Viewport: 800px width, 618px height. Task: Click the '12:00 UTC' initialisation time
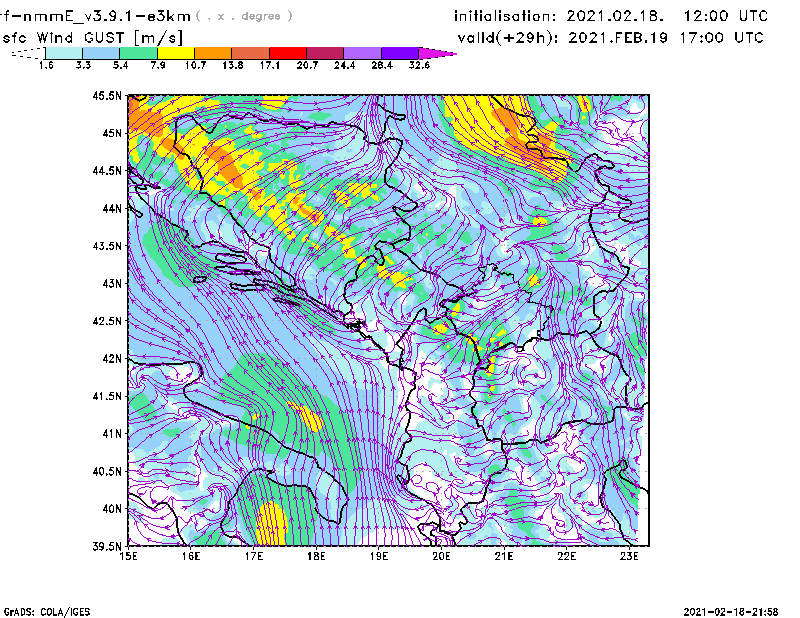[x=726, y=16]
